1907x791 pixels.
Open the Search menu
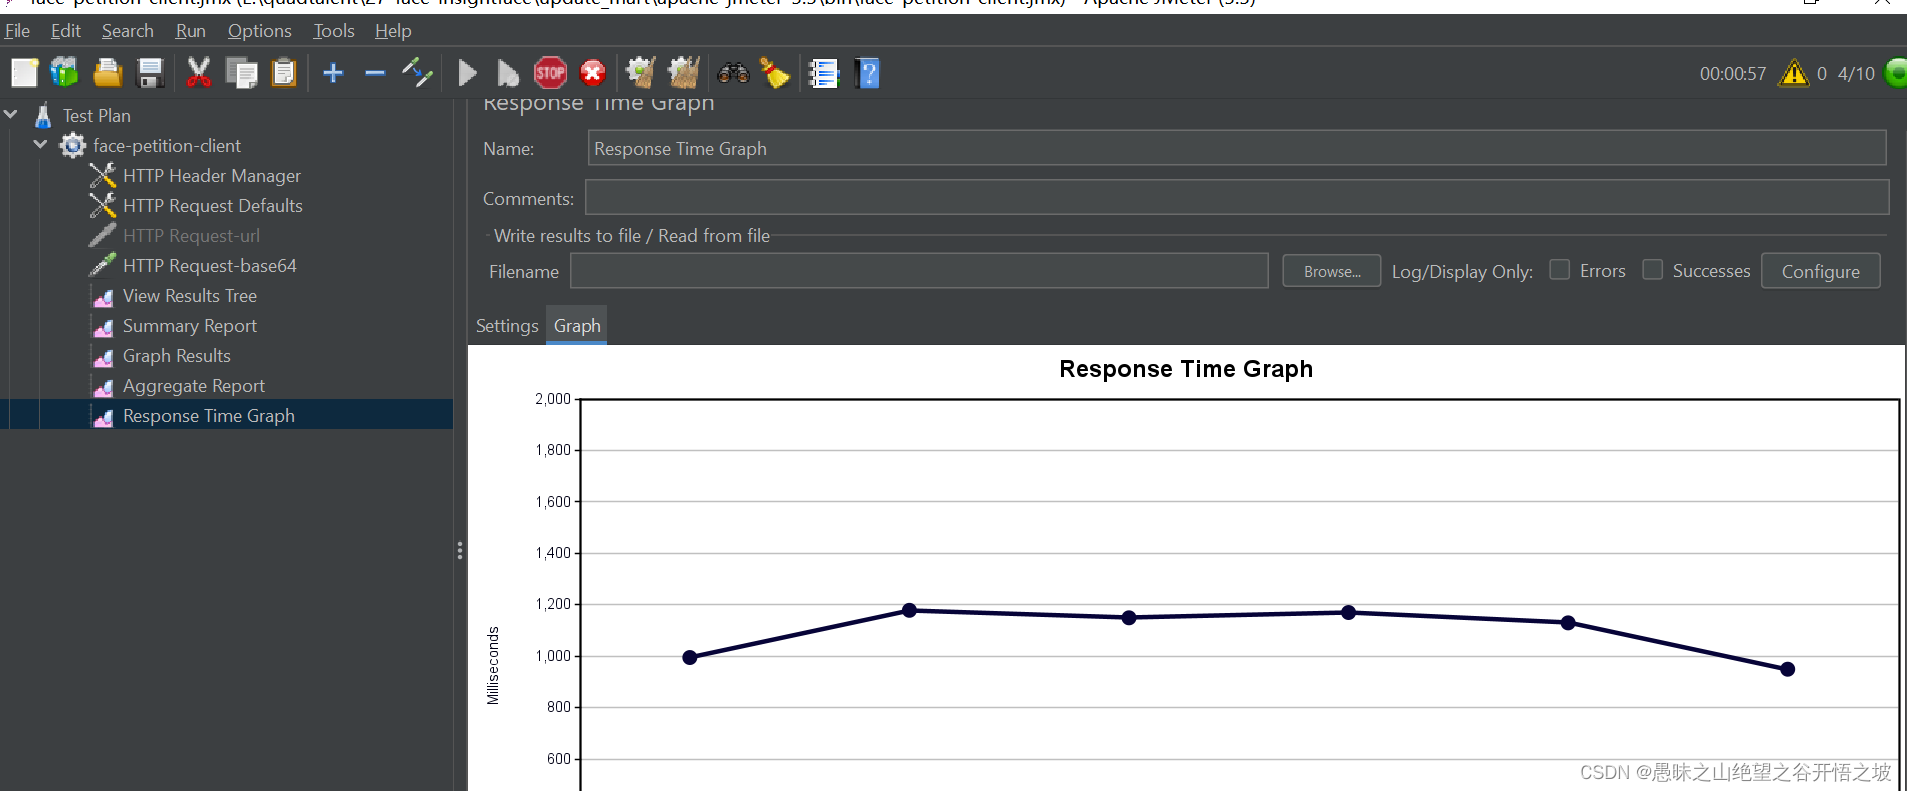click(128, 31)
